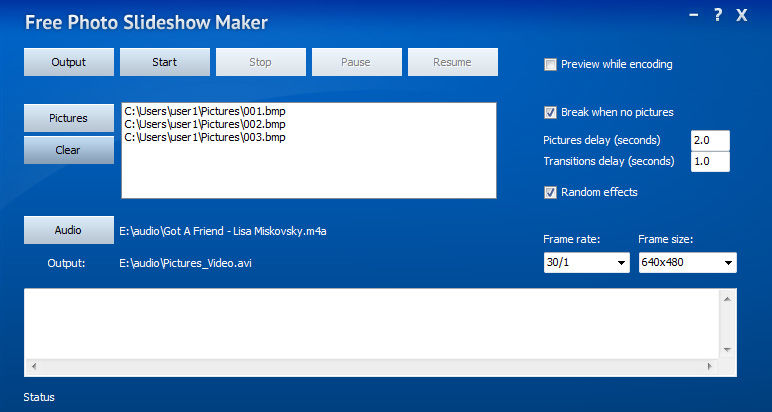The width and height of the screenshot is (772, 412).
Task: Open the Frame rate dropdown
Action: click(x=586, y=262)
